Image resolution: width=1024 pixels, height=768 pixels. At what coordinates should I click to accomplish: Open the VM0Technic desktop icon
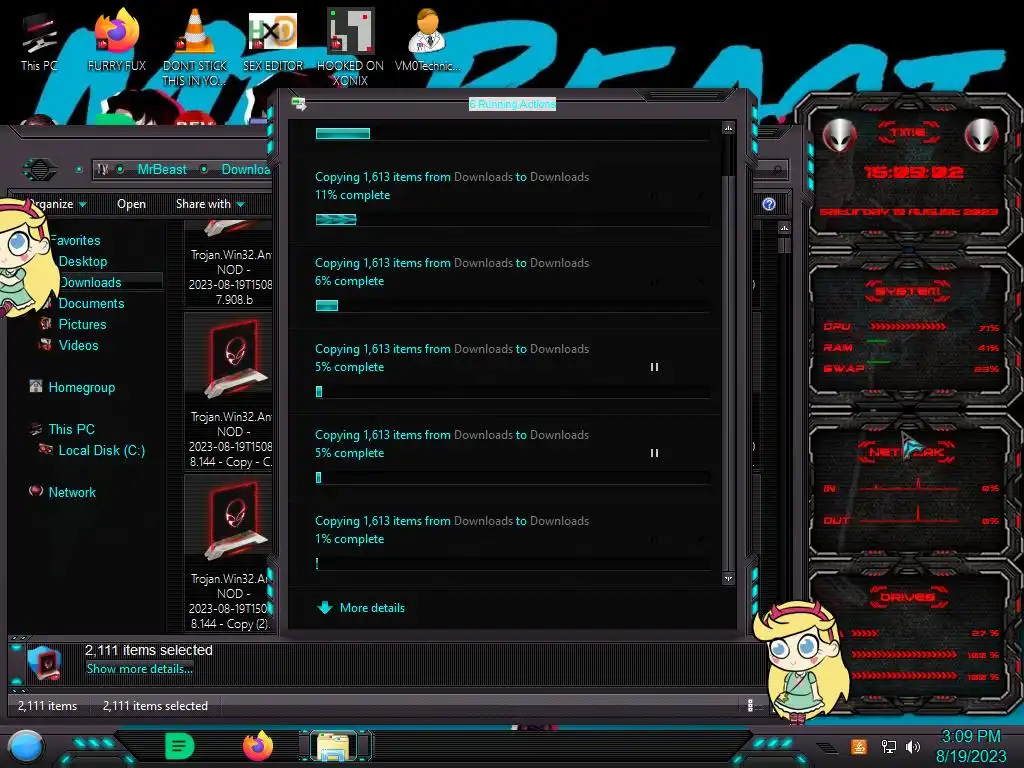click(x=427, y=40)
